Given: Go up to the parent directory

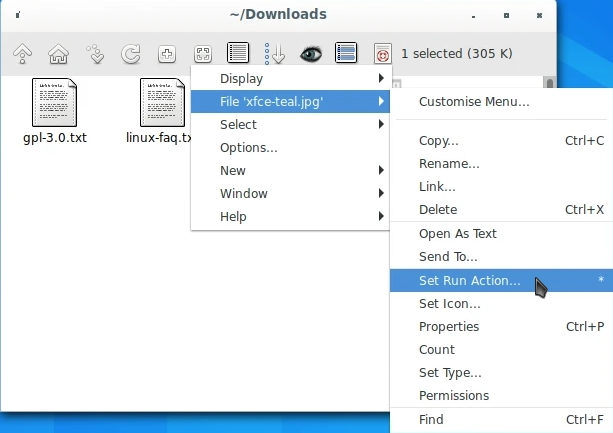Looking at the screenshot, I should 24,54.
